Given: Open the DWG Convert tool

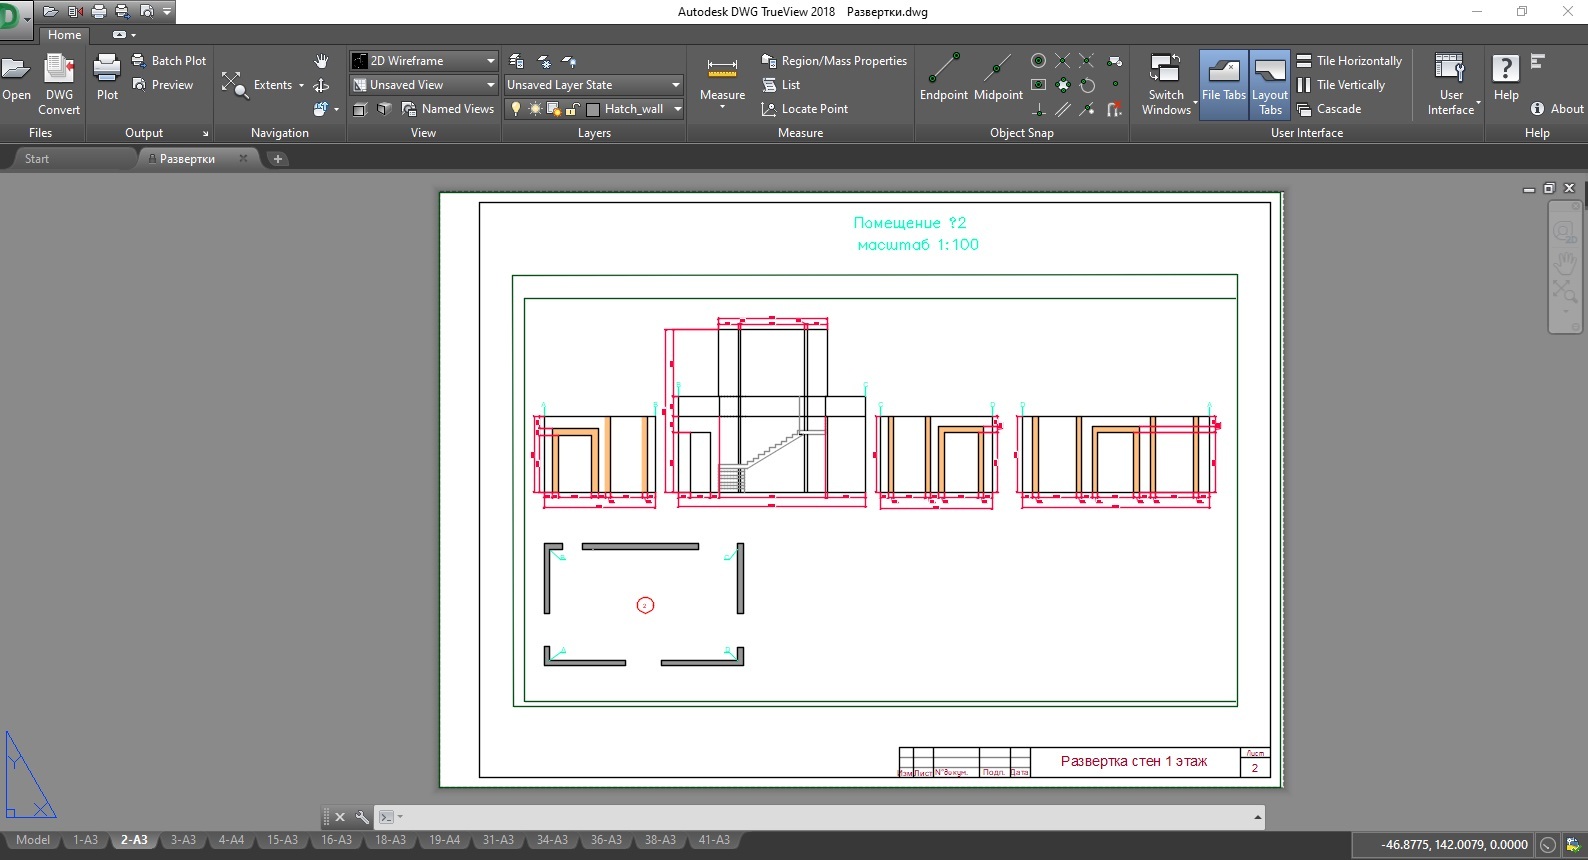Looking at the screenshot, I should click(x=59, y=84).
